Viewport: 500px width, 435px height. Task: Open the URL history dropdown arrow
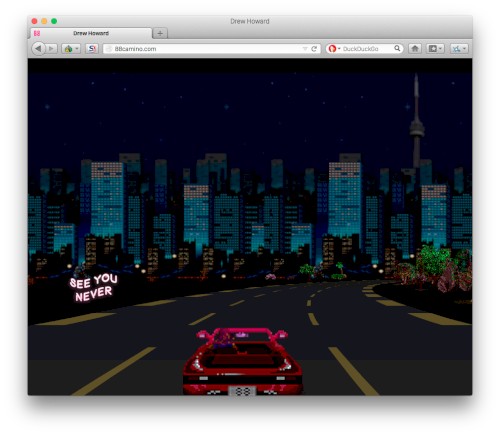point(305,49)
